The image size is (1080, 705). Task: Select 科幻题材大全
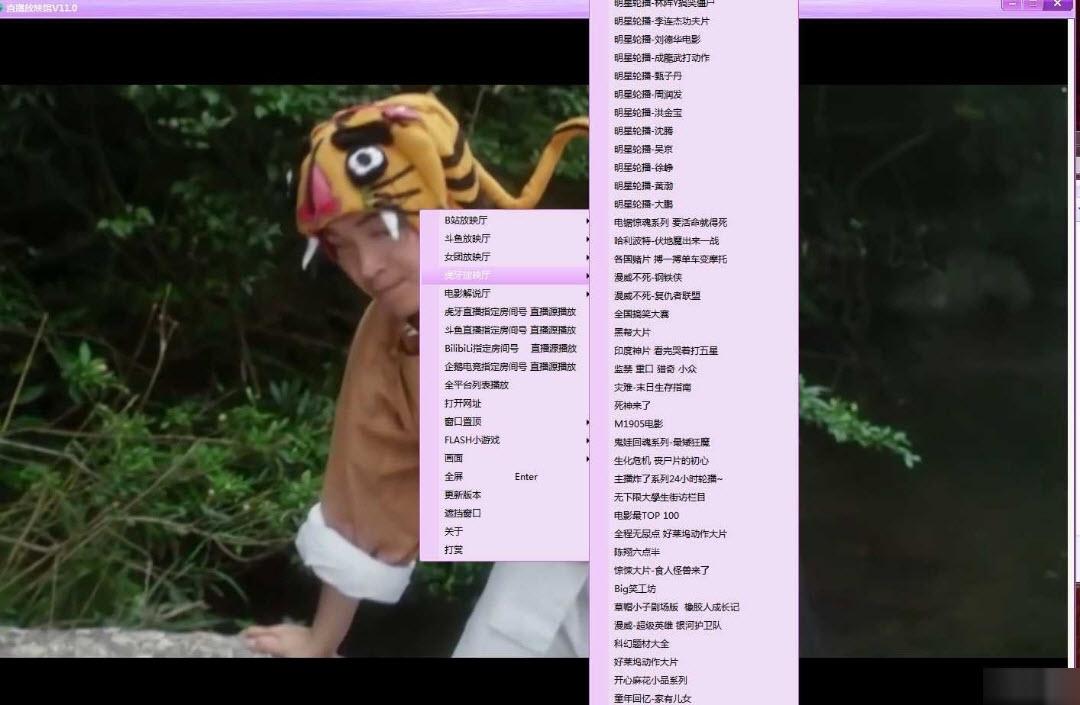pyautogui.click(x=694, y=644)
